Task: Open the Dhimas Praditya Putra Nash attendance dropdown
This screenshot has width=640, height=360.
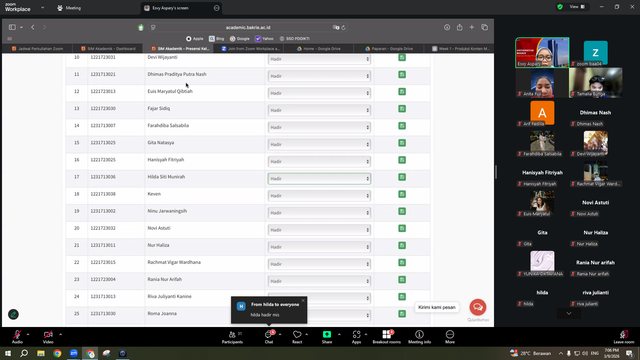Action: tap(319, 76)
